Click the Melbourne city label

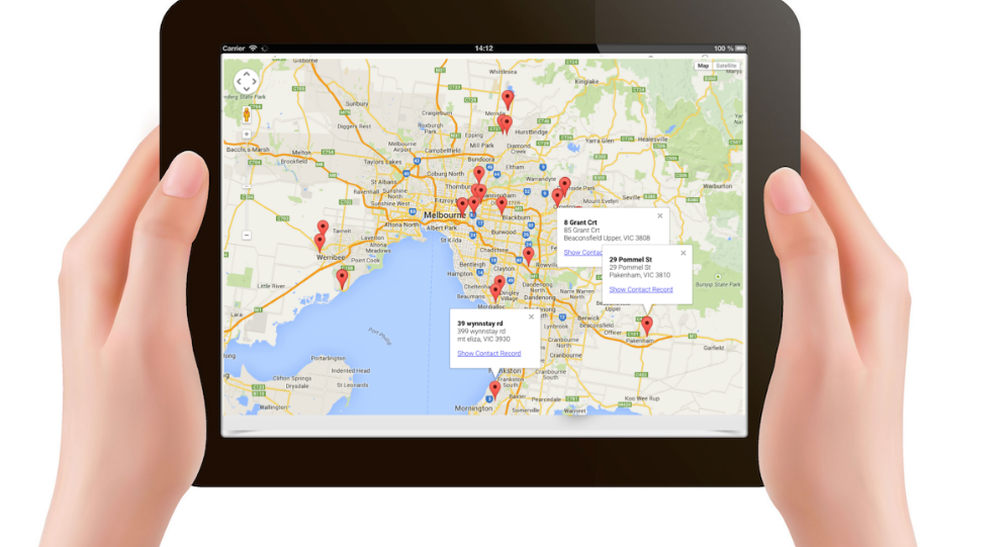point(445,215)
